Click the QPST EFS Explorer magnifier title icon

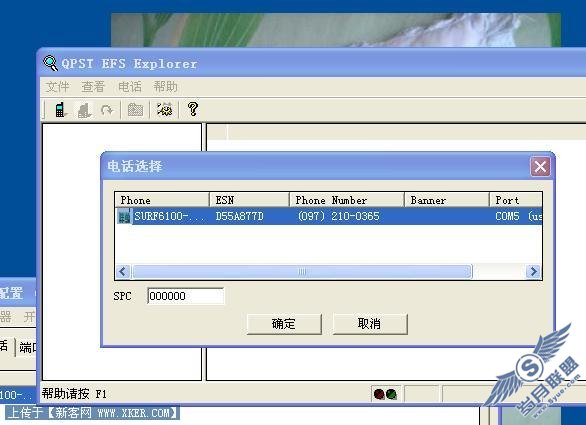point(50,63)
